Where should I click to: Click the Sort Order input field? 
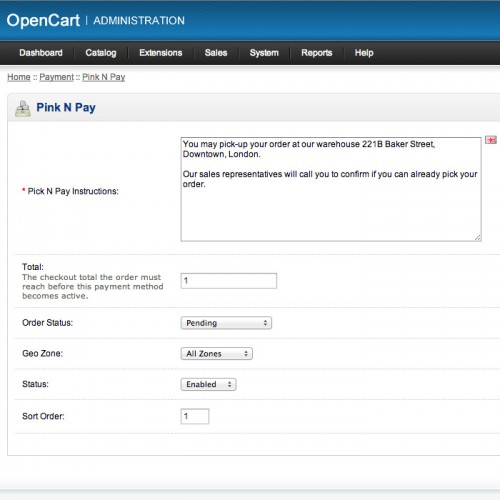(x=195, y=416)
